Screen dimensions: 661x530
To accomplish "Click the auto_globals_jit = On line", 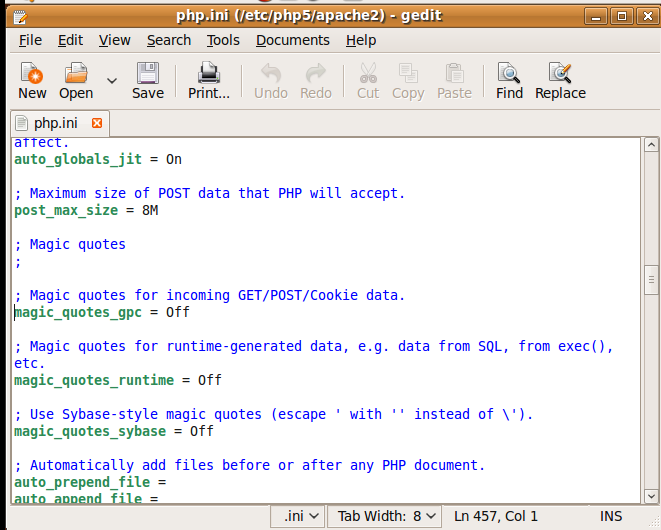I will tap(98, 159).
